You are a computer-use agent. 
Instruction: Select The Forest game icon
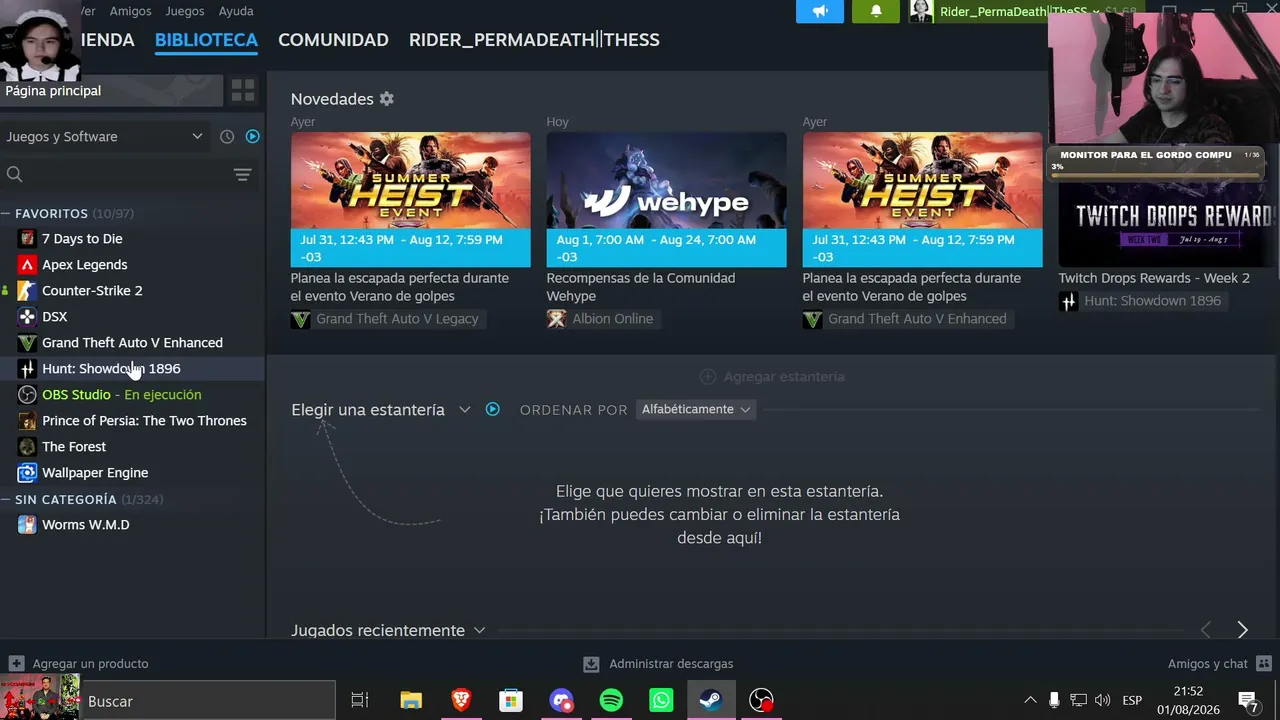[27, 447]
